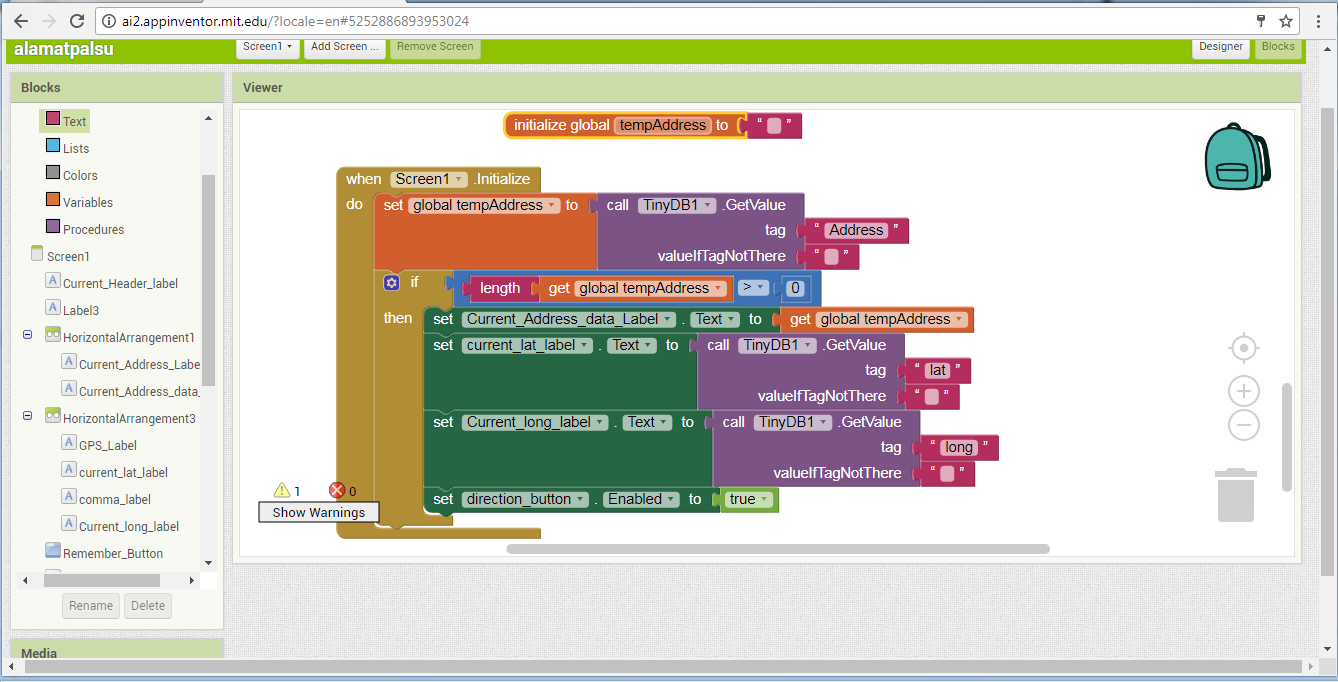Click the length text block
The width and height of the screenshot is (1338, 682).
(500, 288)
